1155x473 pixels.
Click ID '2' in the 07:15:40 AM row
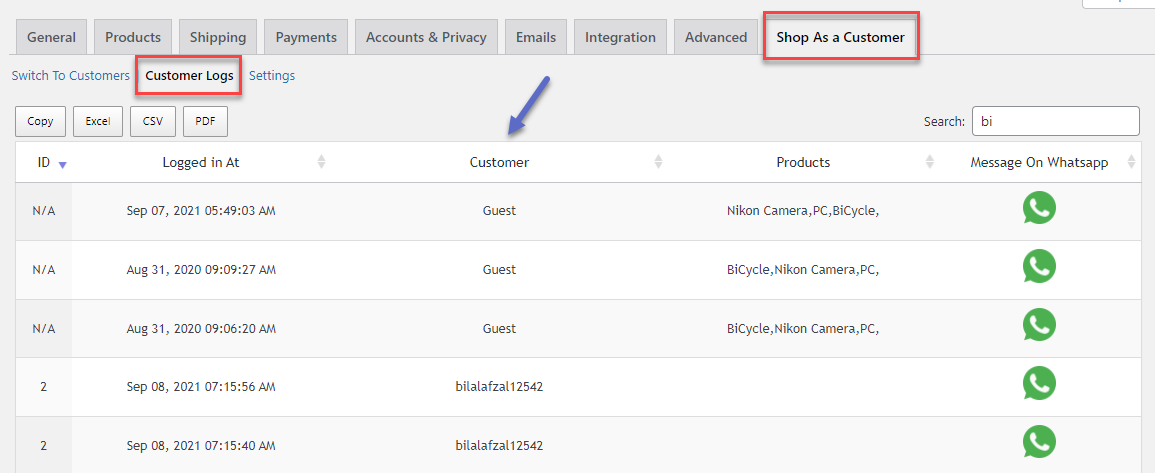pos(43,446)
